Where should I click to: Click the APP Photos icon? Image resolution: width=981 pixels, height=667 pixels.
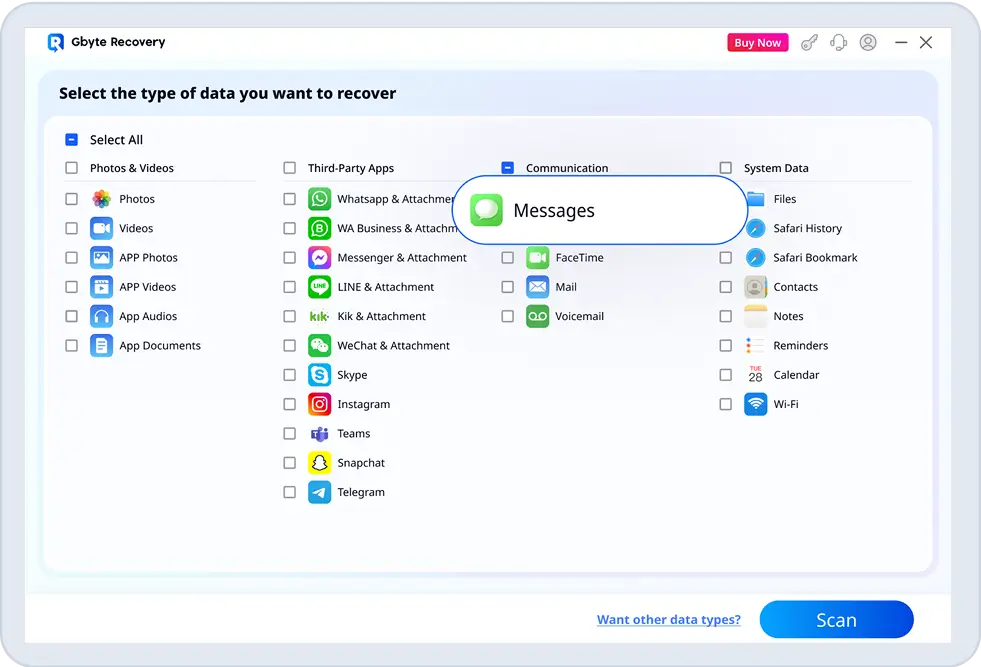[x=101, y=258]
